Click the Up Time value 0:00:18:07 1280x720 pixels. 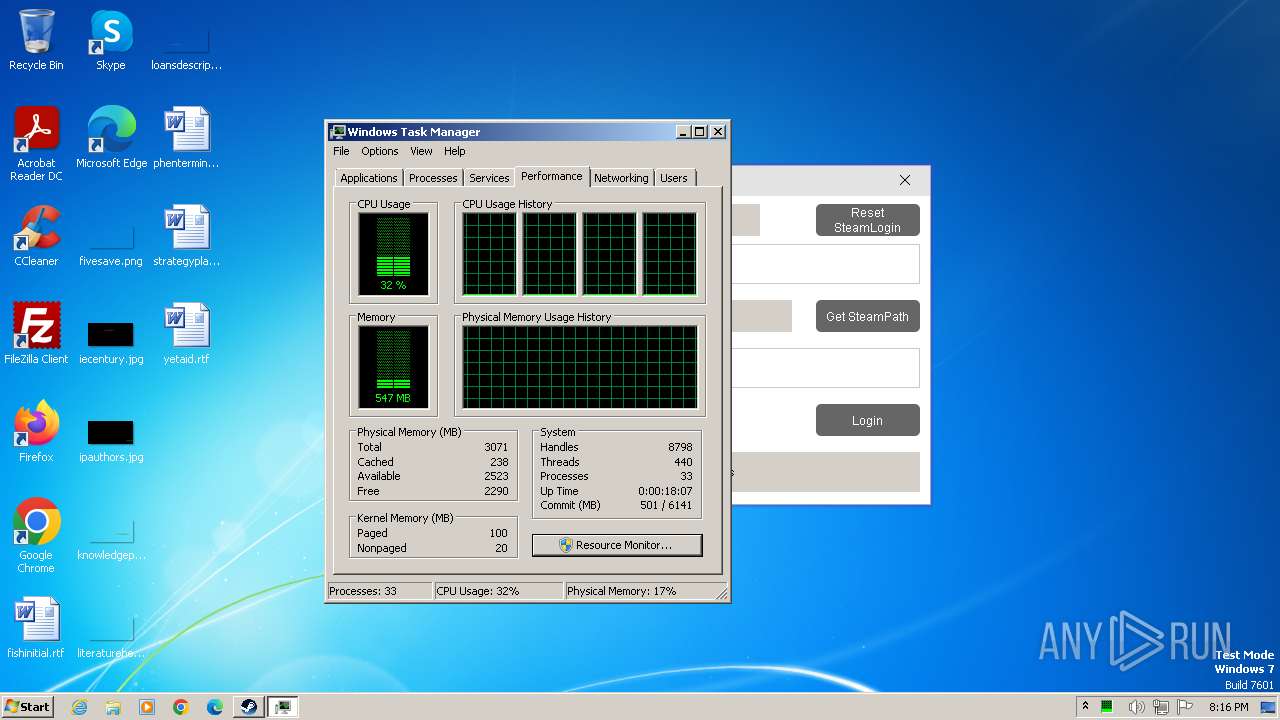(665, 491)
